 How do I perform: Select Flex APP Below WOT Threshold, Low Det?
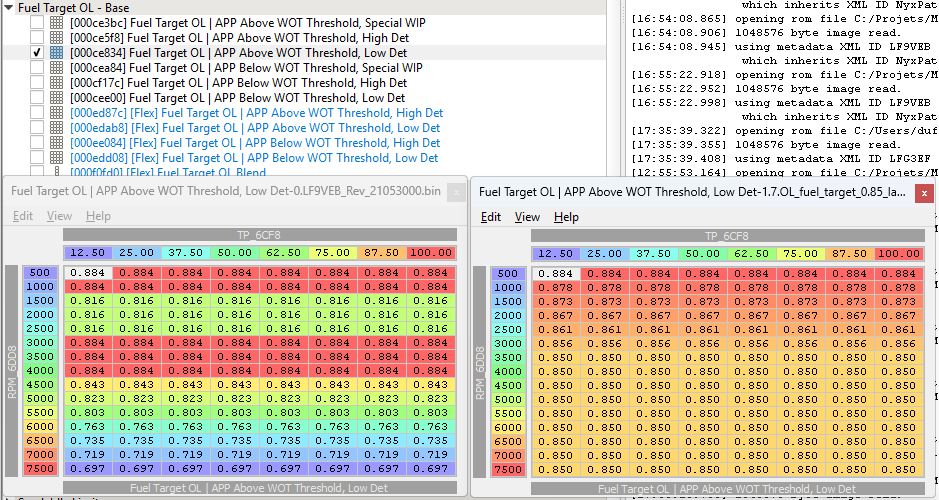click(254, 157)
